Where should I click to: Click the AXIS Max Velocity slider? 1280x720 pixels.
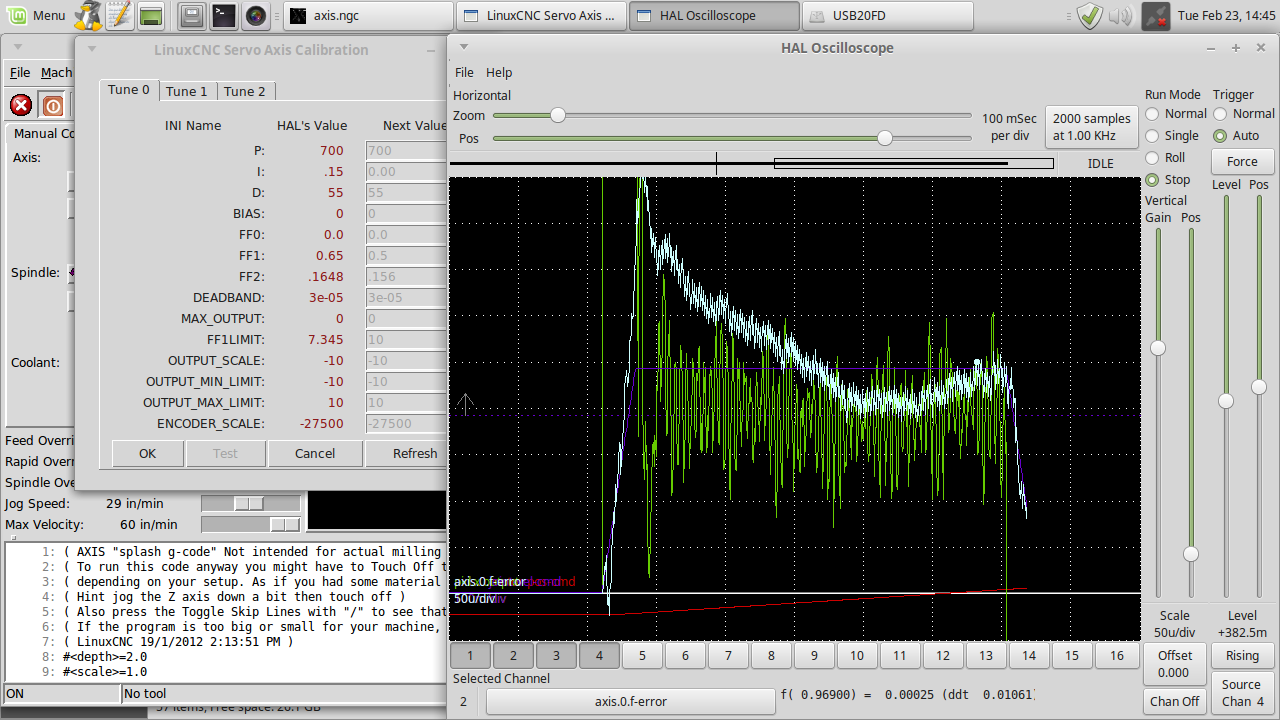pos(251,524)
